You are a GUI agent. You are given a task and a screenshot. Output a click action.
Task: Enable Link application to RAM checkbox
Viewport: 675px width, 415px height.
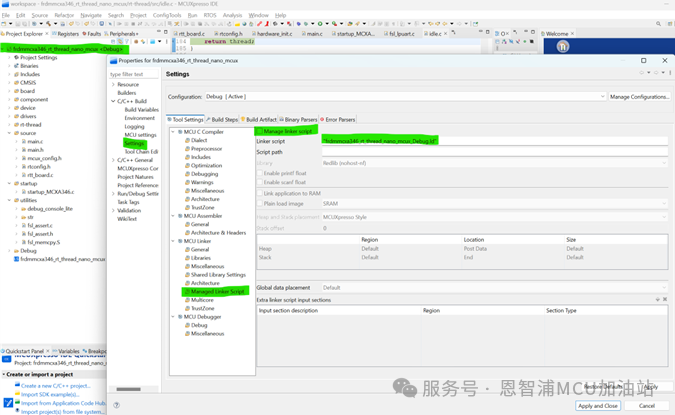(x=259, y=193)
